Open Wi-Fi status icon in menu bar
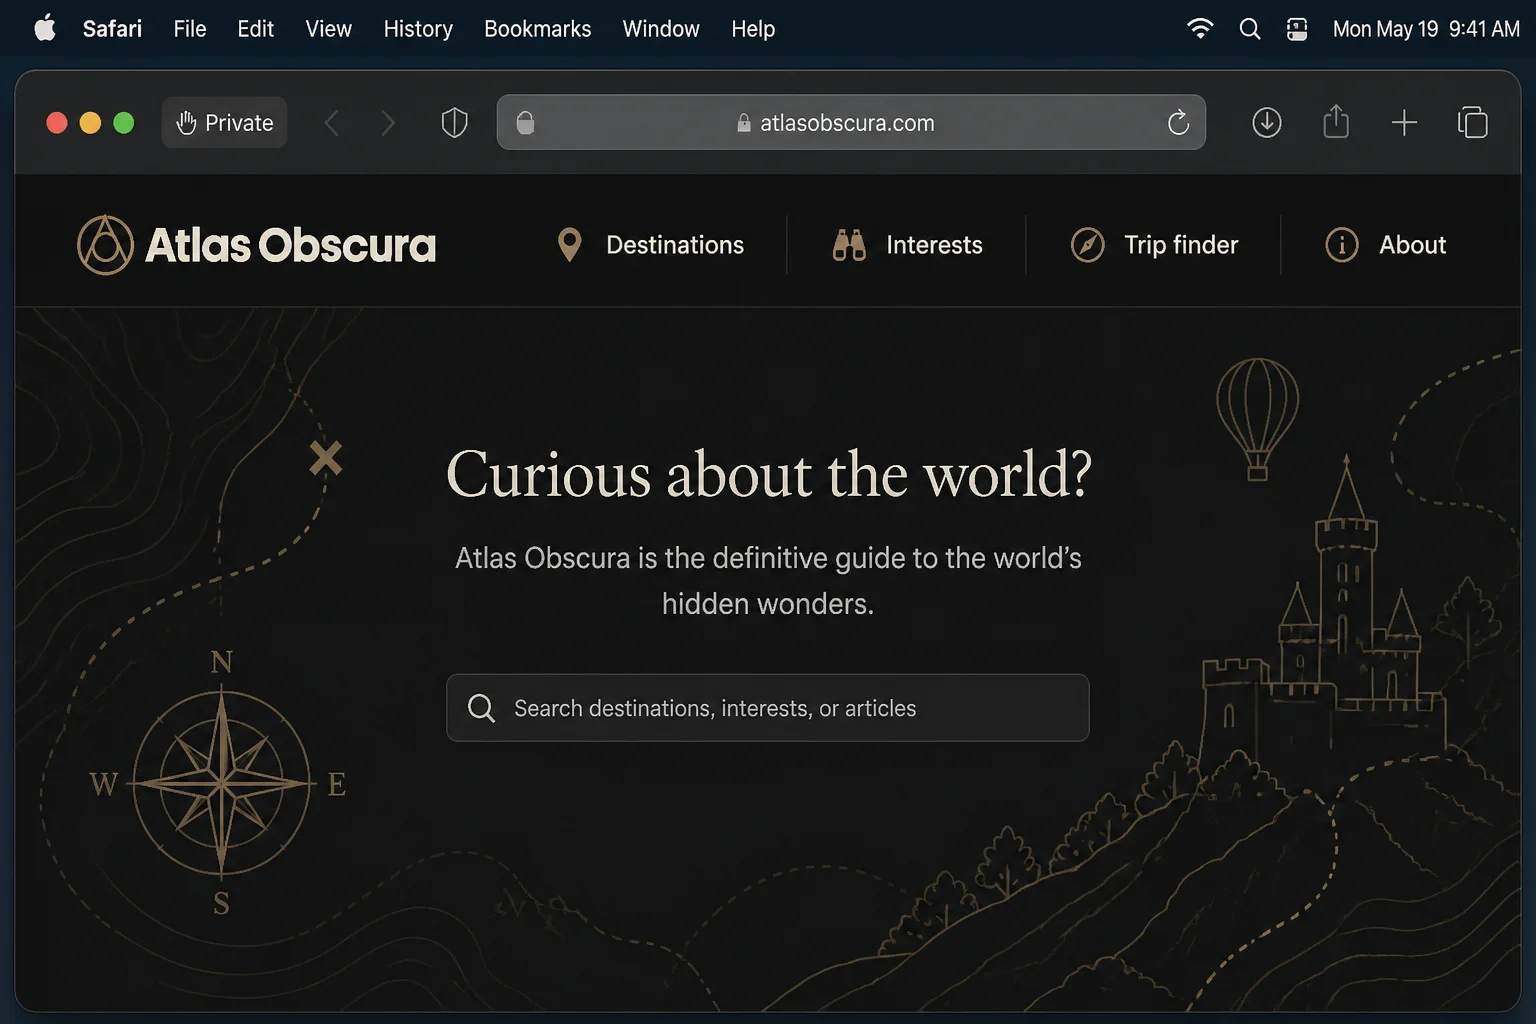This screenshot has height=1024, width=1536. 1200,29
